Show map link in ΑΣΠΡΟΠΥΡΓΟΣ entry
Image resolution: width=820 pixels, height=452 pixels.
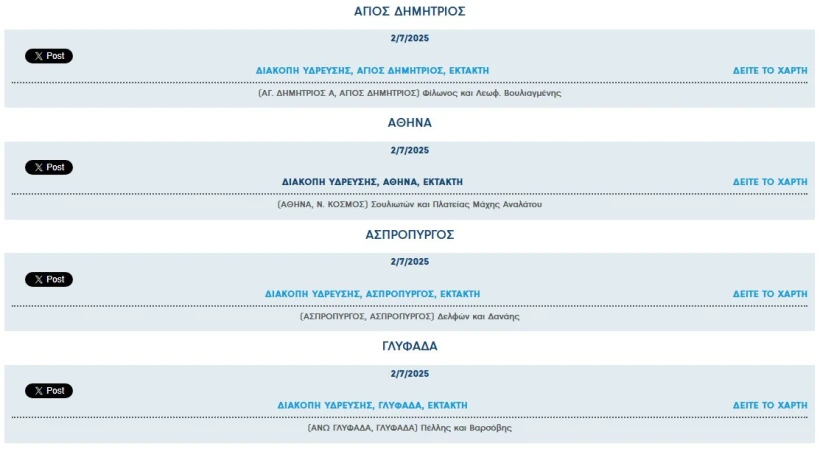[770, 294]
